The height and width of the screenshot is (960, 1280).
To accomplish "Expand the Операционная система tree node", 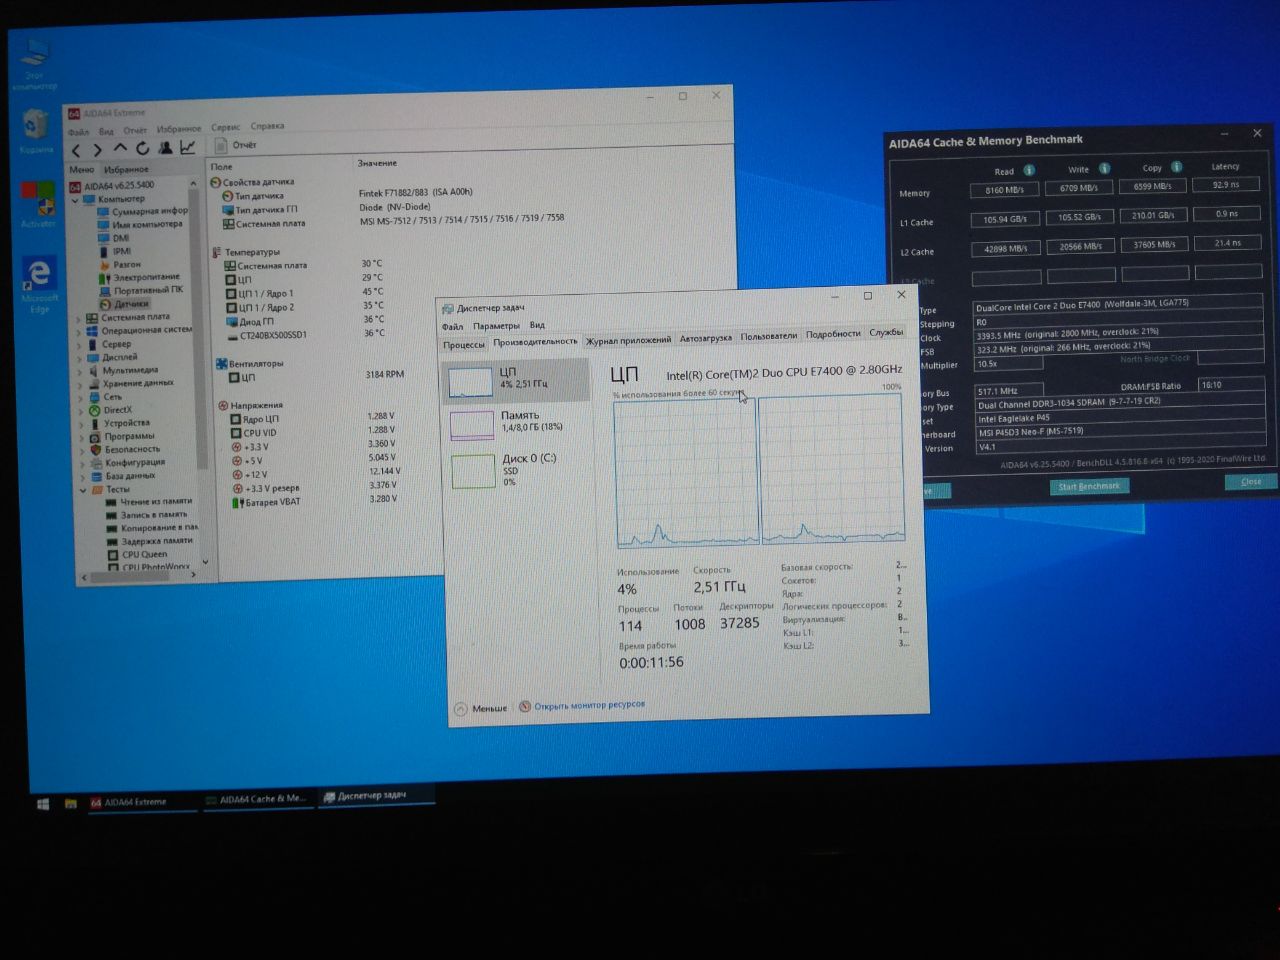I will pyautogui.click(x=79, y=331).
